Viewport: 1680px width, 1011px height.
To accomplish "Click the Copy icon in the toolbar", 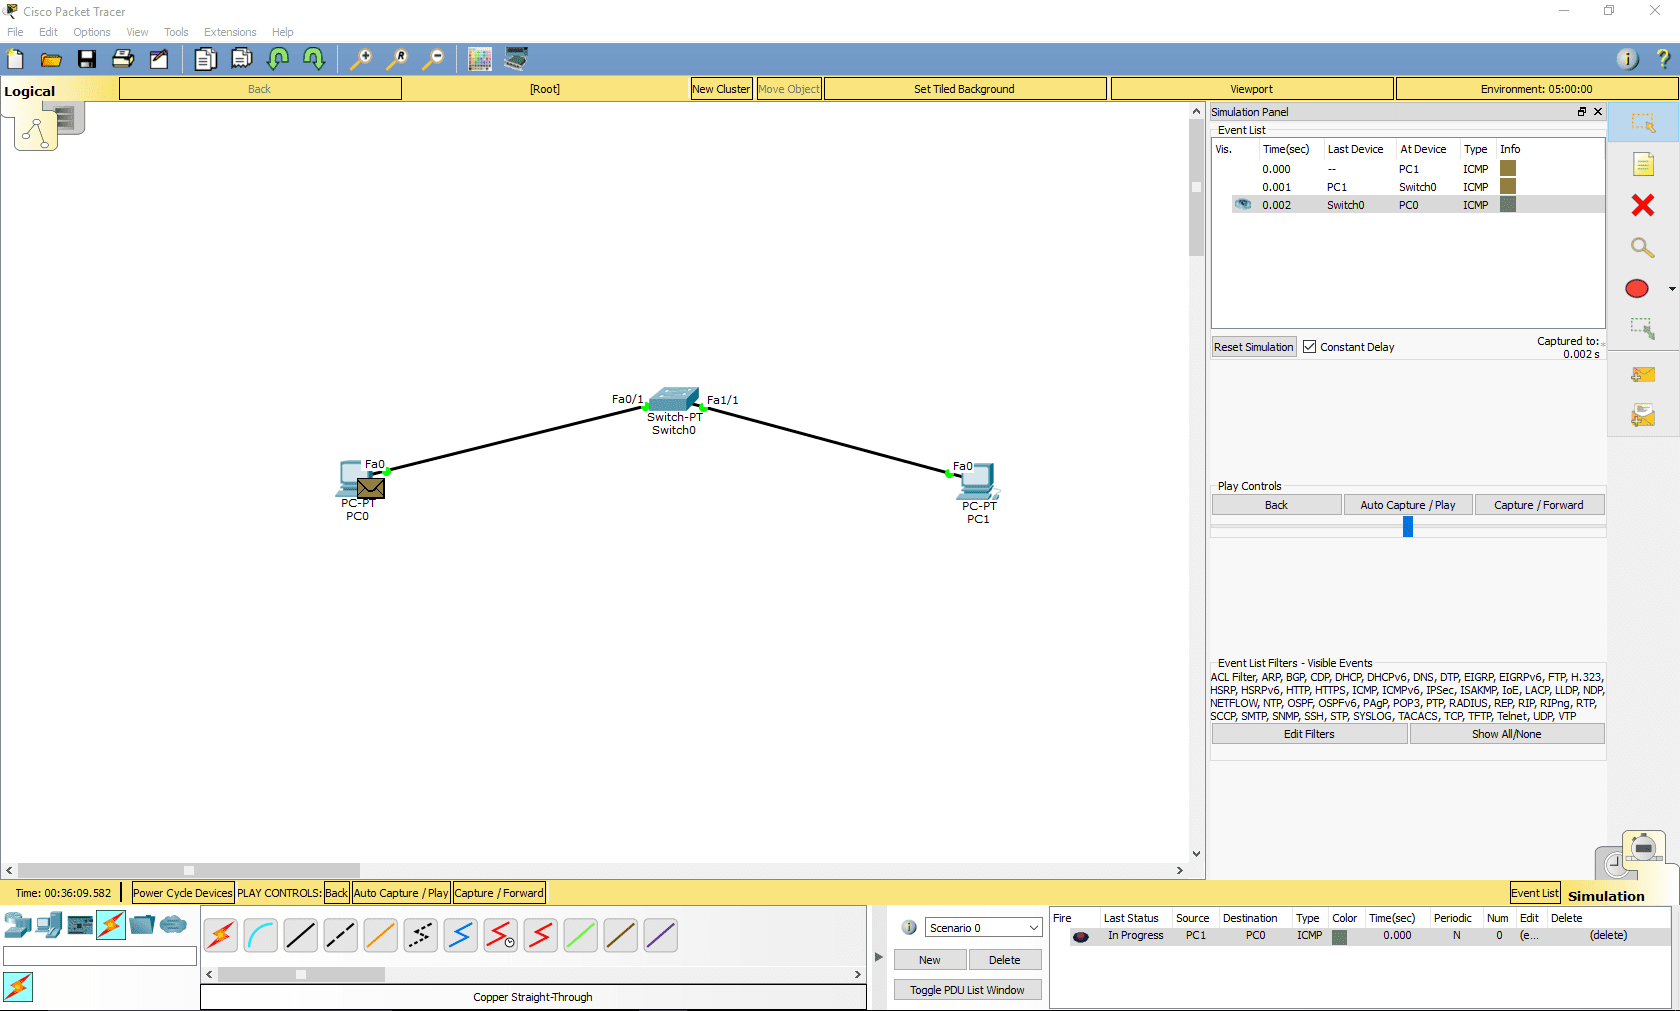I will (x=205, y=59).
